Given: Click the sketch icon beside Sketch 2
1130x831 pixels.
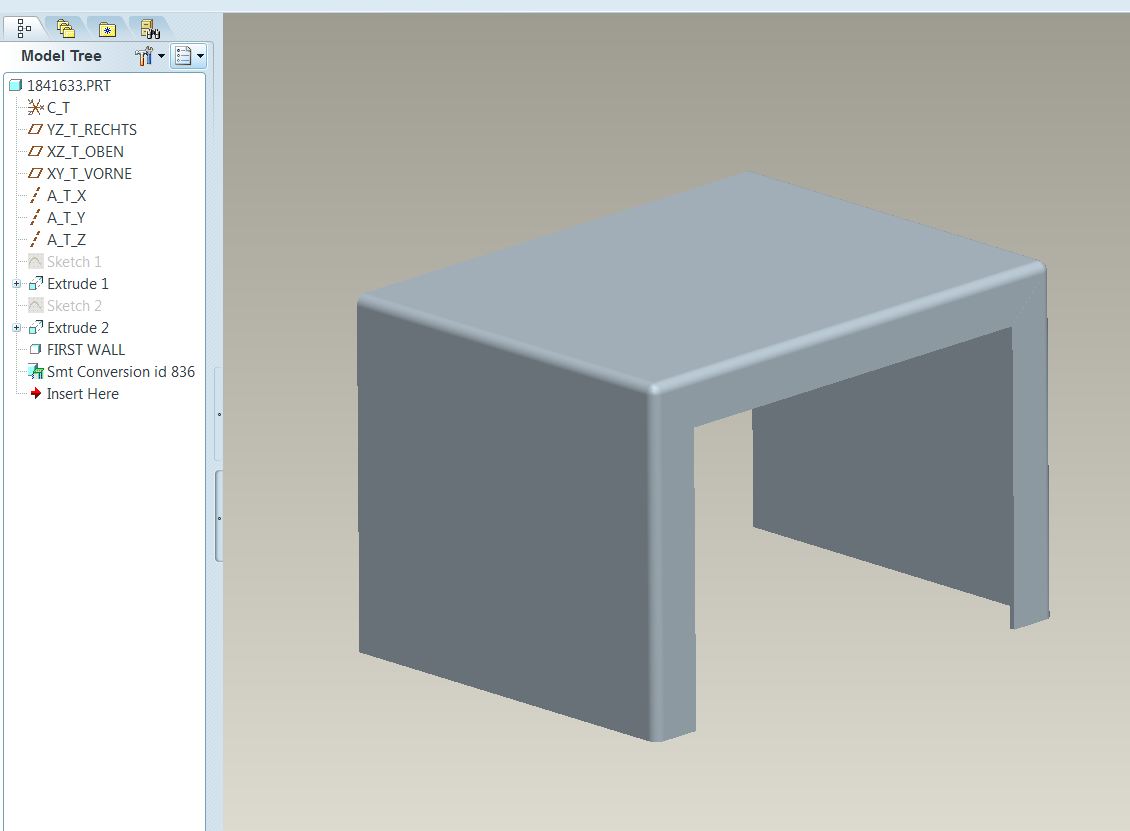Looking at the screenshot, I should [35, 306].
